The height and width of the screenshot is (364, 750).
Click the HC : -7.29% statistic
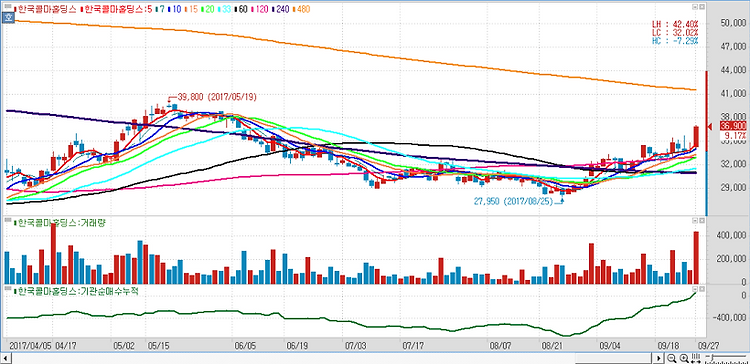click(675, 41)
